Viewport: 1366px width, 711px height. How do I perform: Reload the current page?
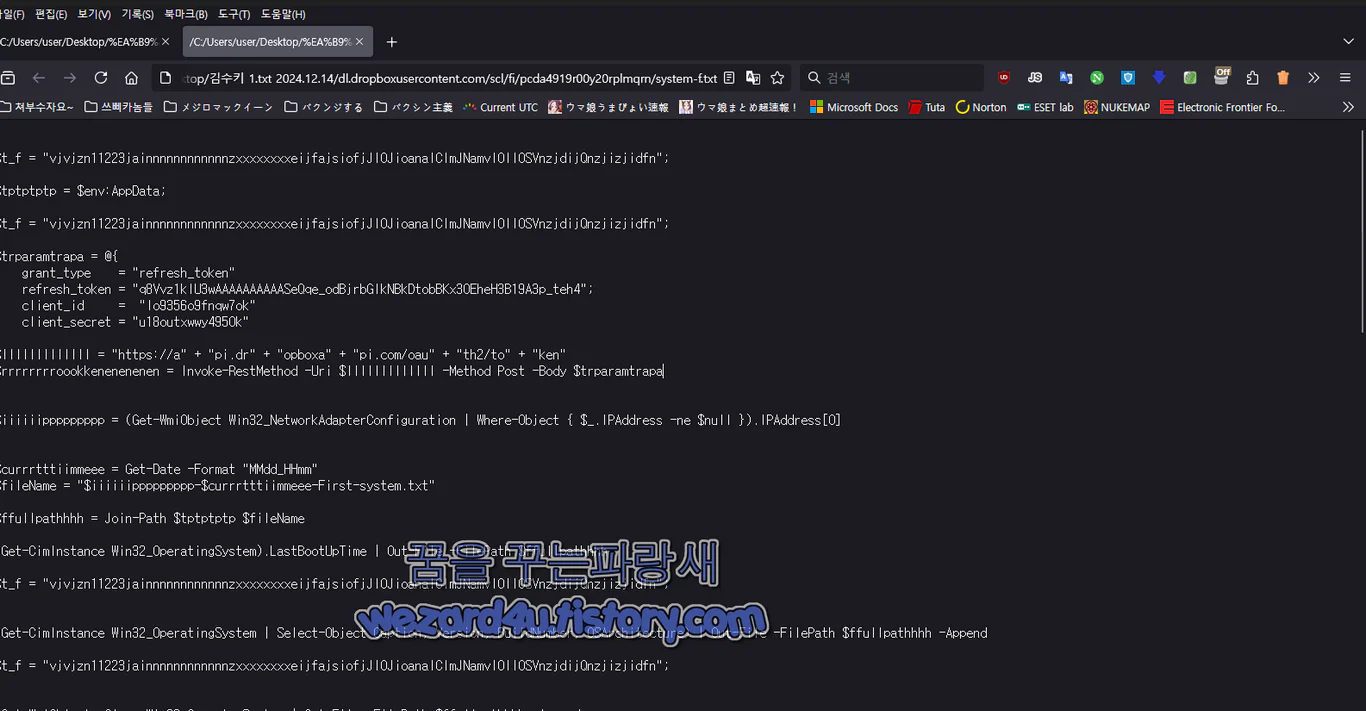tap(101, 78)
